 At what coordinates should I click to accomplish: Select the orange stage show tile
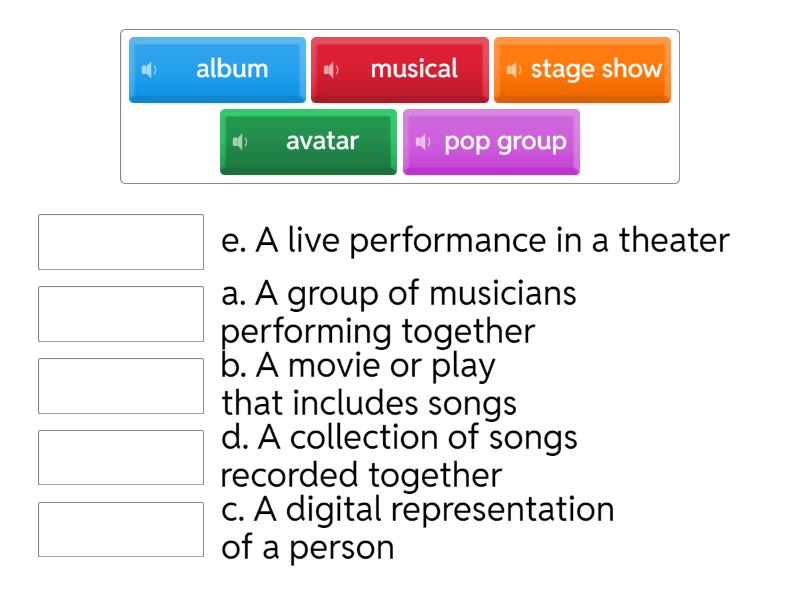[x=583, y=69]
